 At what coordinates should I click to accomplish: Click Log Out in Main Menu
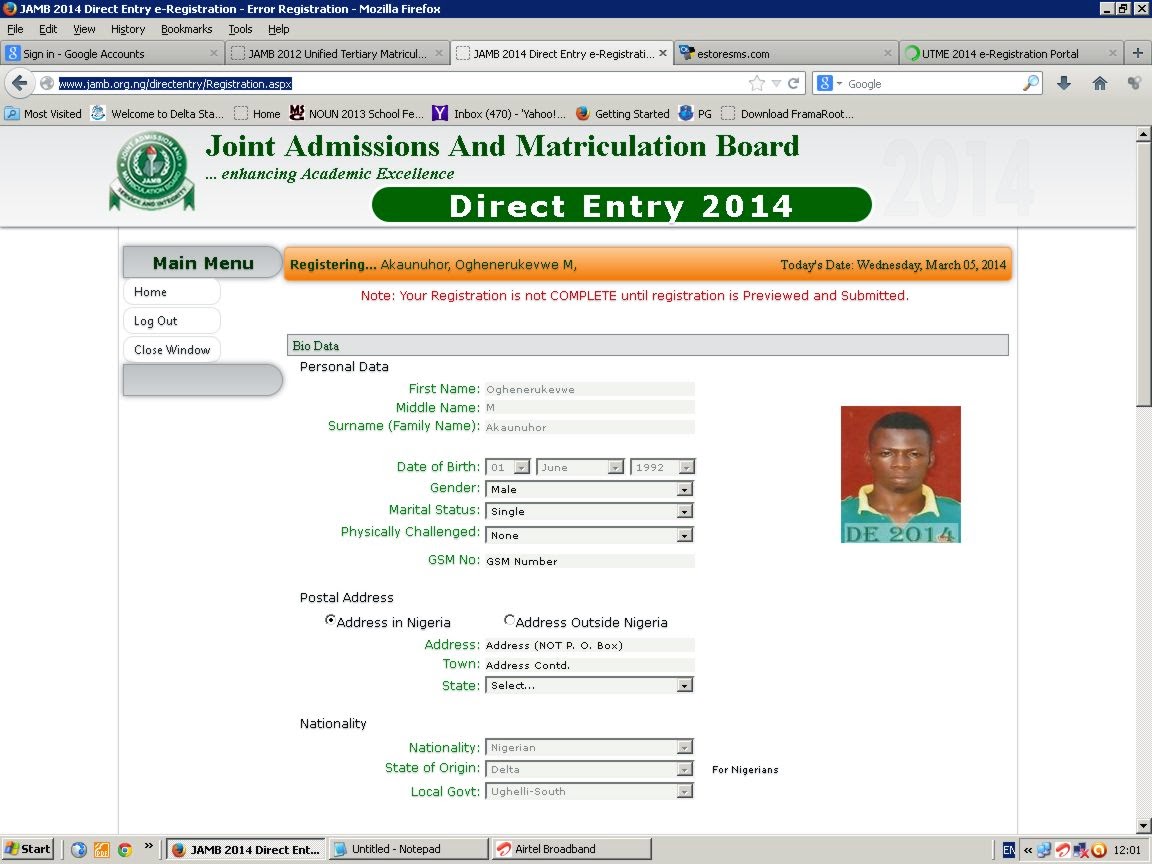pos(171,320)
